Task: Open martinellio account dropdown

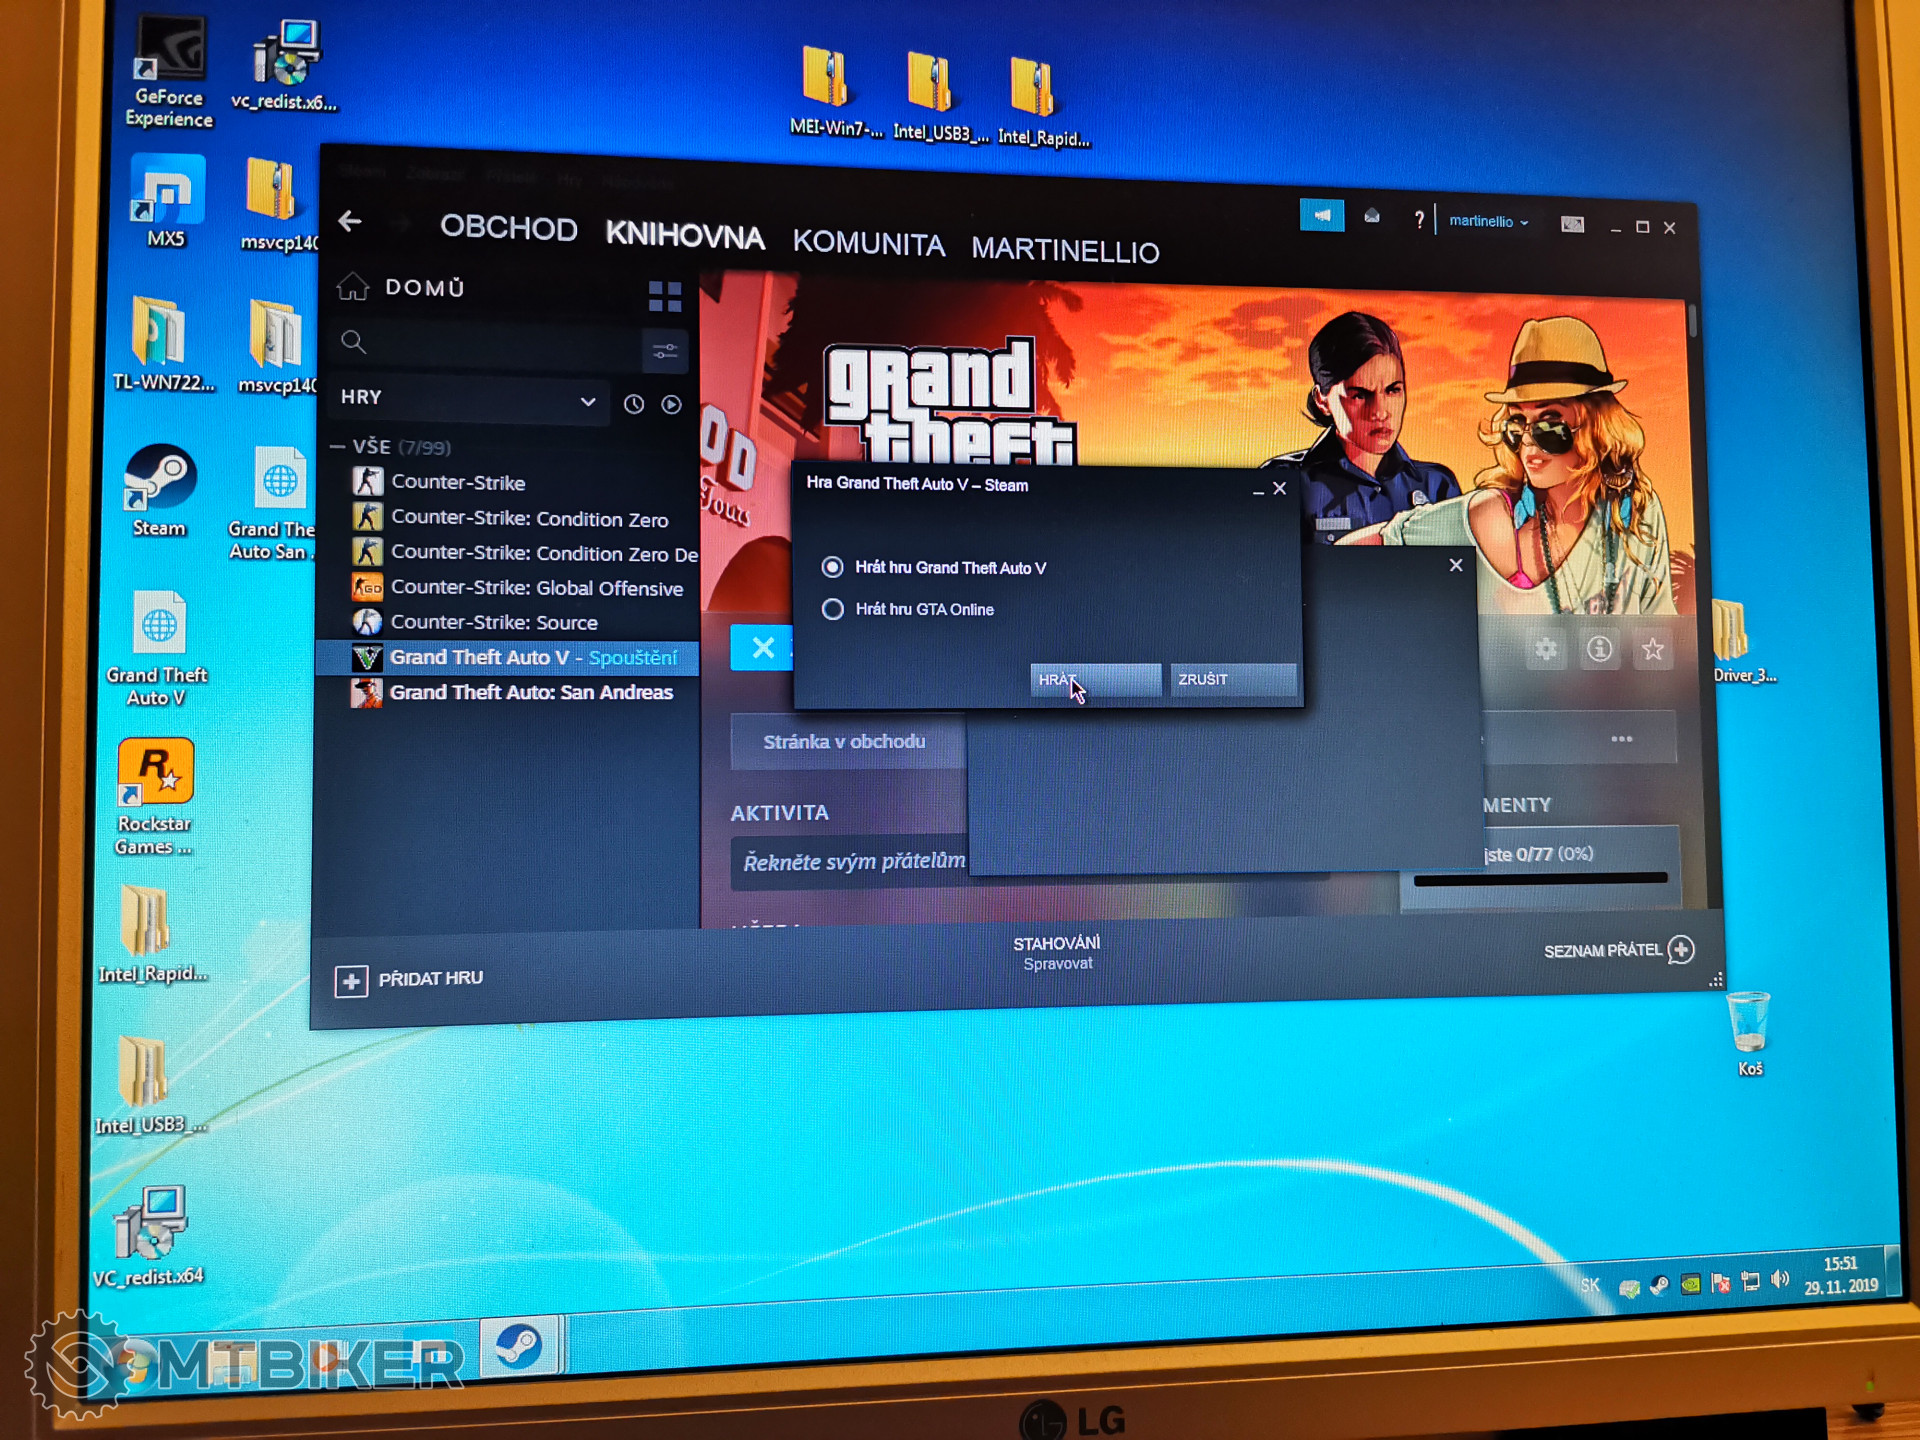Action: point(1488,221)
